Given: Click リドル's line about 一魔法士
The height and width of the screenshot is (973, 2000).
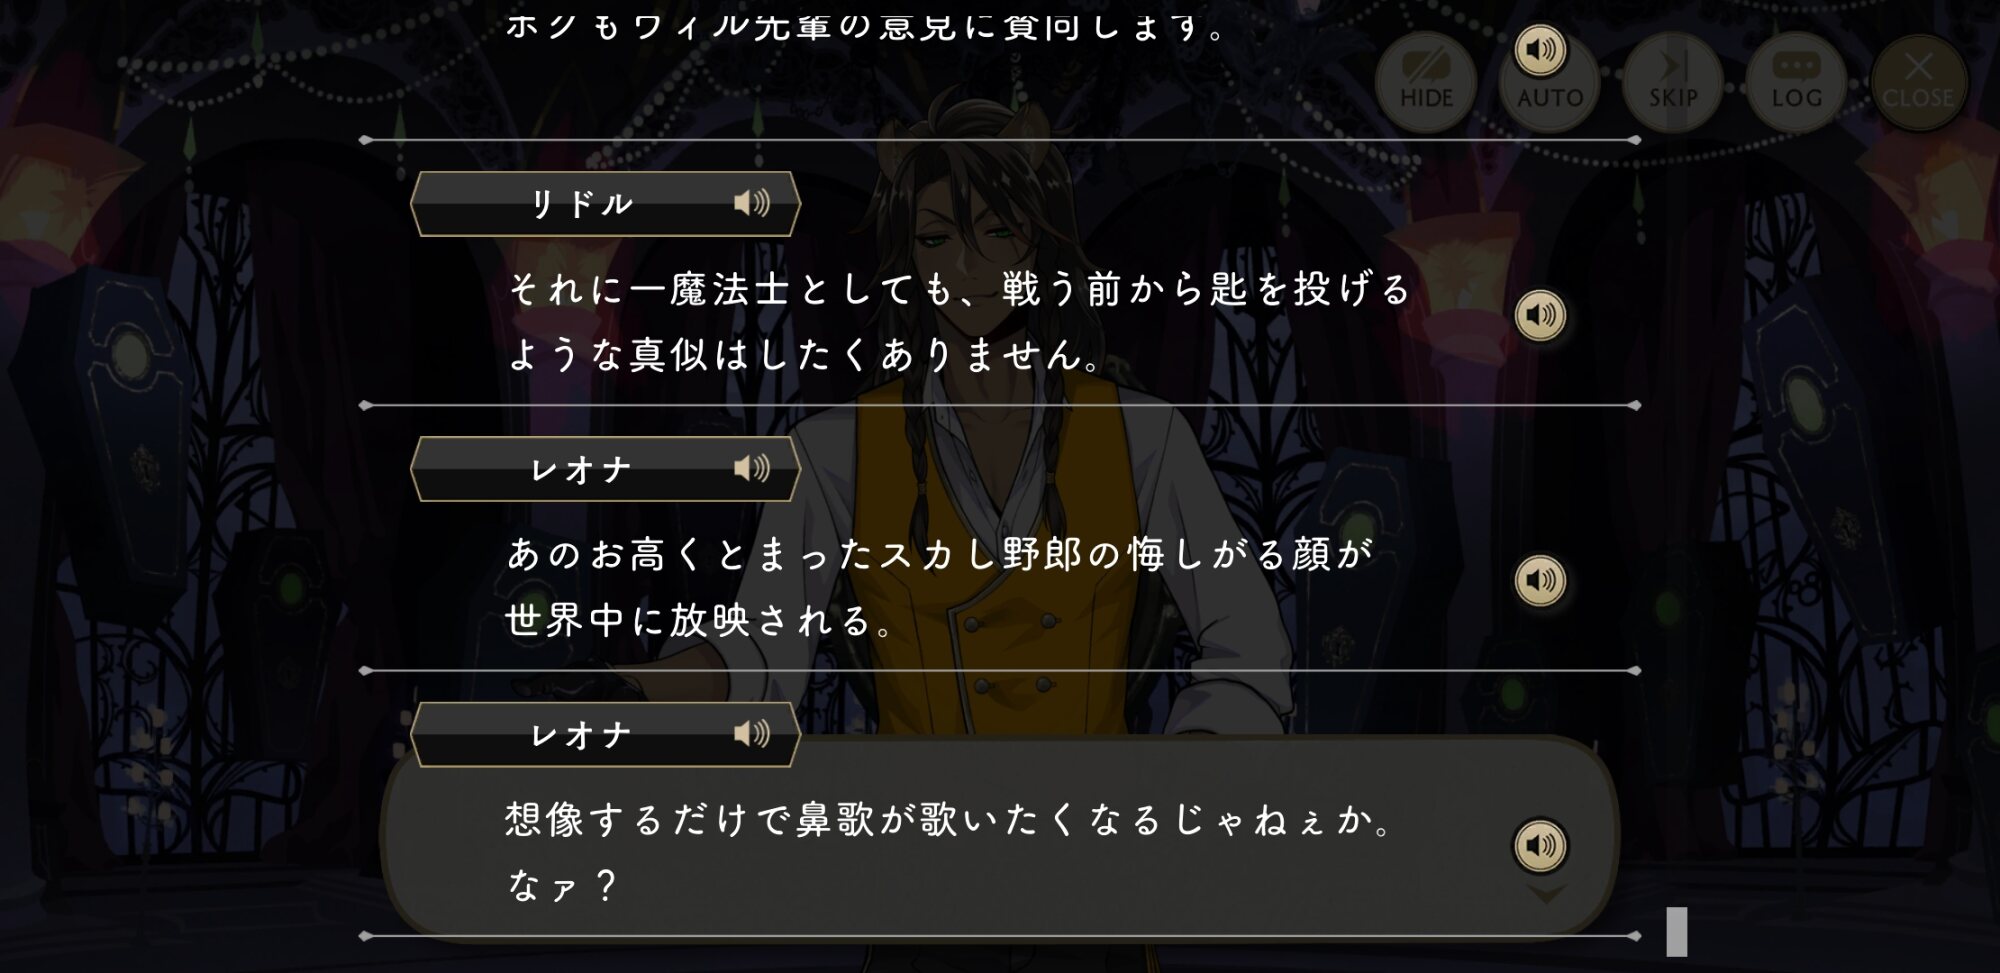Looking at the screenshot, I should click(x=958, y=321).
